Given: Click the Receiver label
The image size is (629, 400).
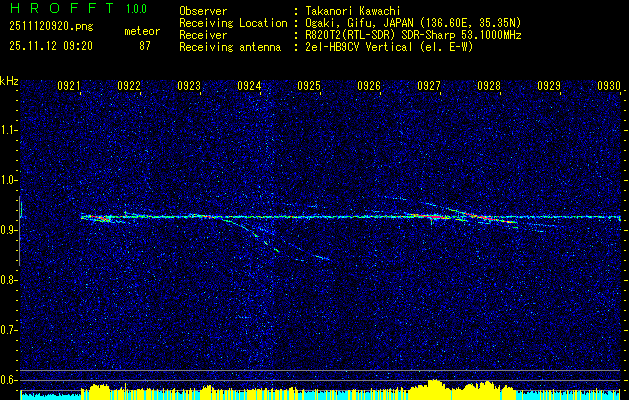Looking at the screenshot, I should coord(203,35).
